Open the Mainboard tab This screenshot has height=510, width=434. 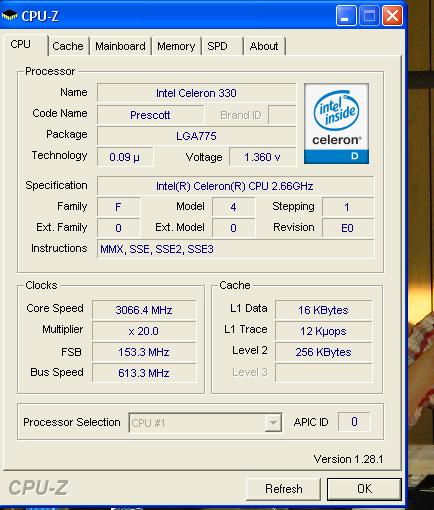(120, 46)
